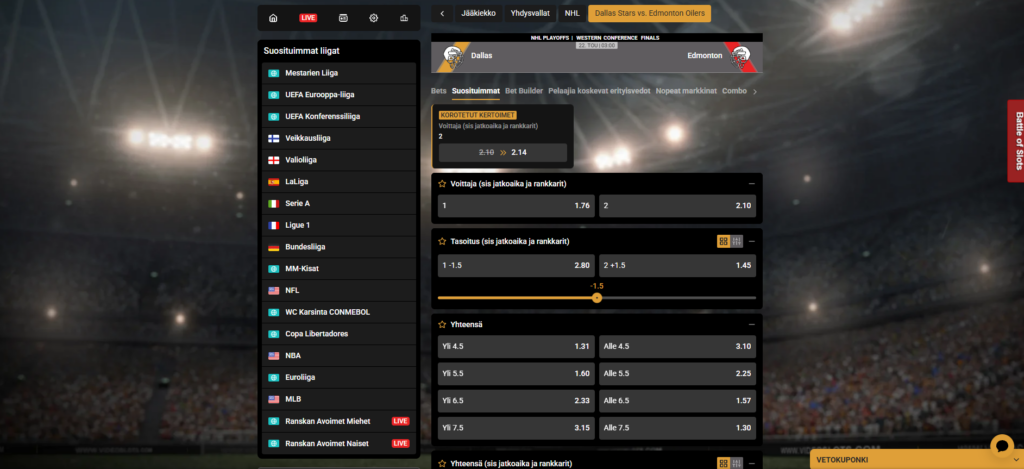This screenshot has height=469, width=1024.
Task: Bet Alle 7.5 at 1.30
Action: pos(677,428)
